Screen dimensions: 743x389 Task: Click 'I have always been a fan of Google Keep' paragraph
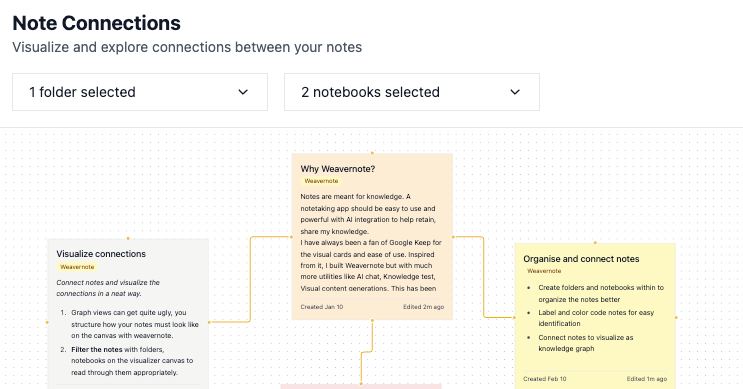click(x=371, y=265)
